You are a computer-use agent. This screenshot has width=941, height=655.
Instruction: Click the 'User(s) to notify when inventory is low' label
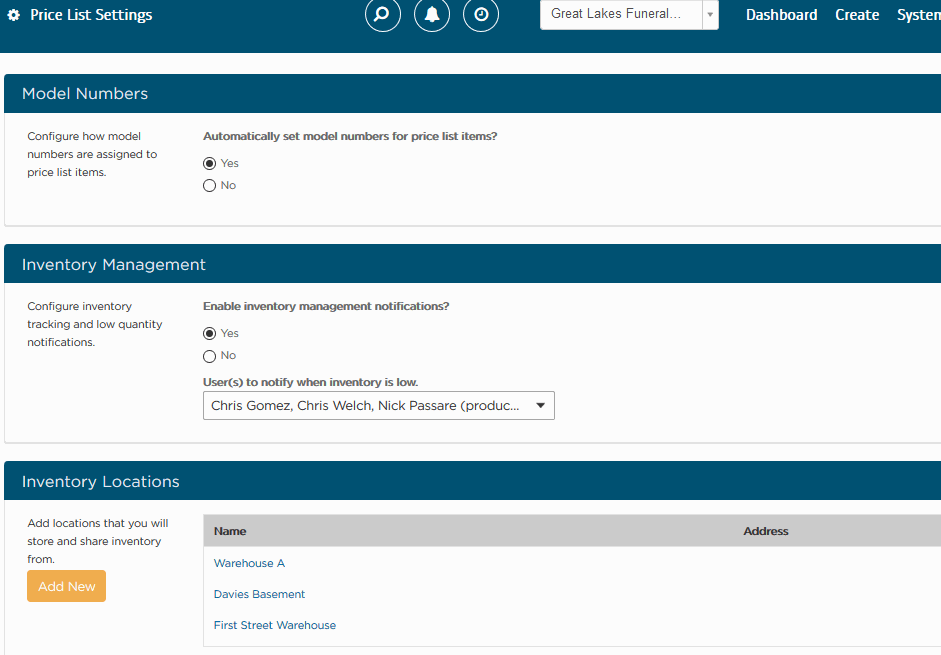point(310,382)
